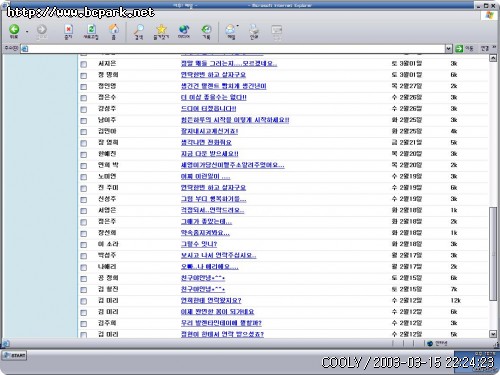Print the page with the printer icon

[x=254, y=32]
